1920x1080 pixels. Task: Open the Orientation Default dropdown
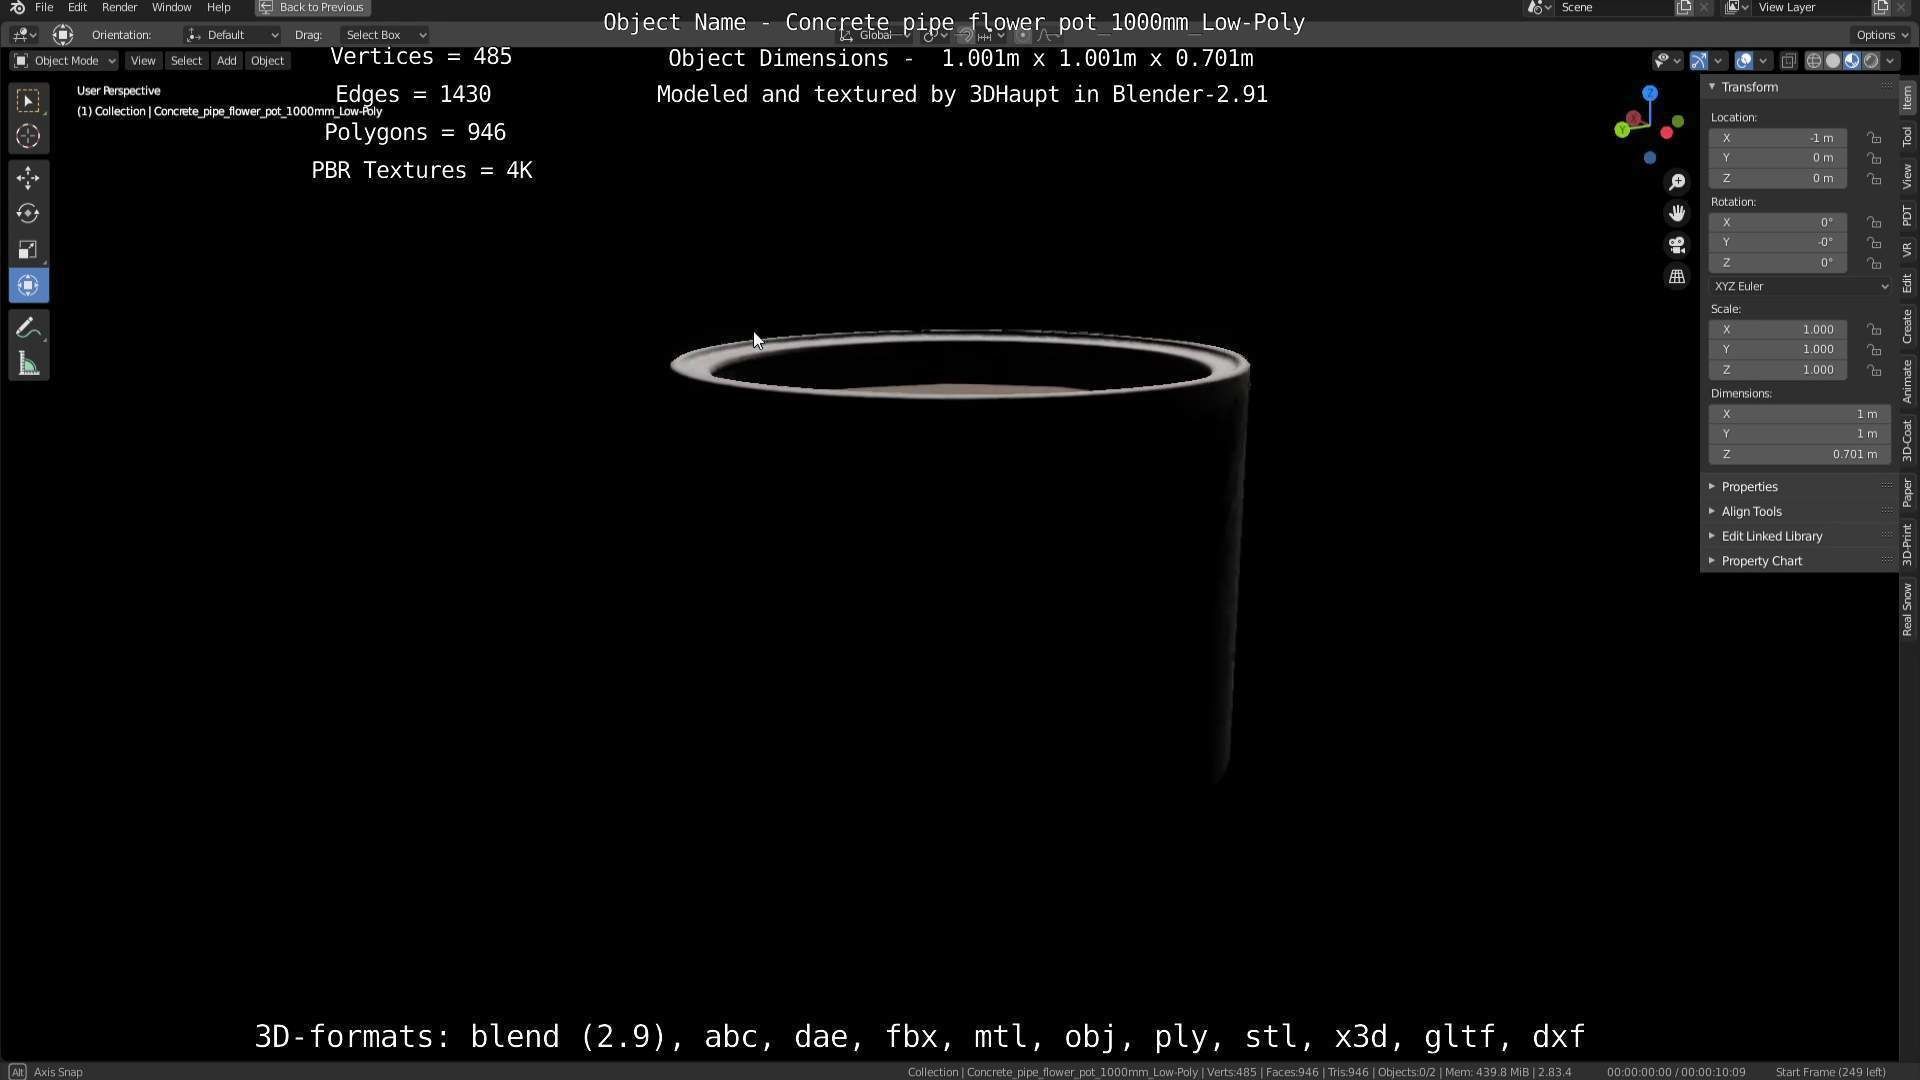(231, 35)
